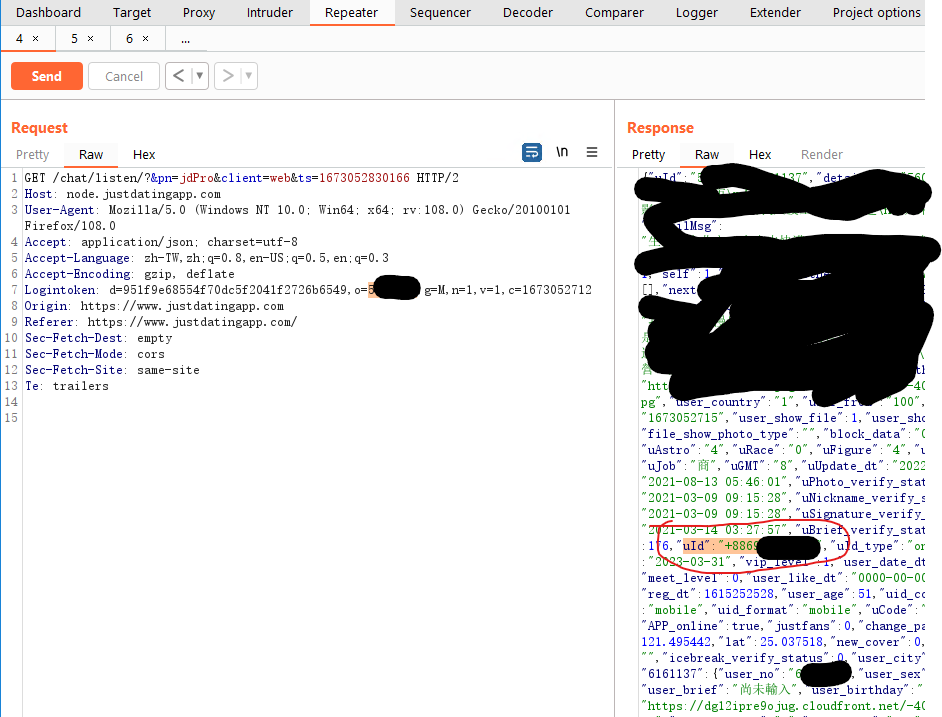Toggle the word wrap icon in Request

[532, 153]
